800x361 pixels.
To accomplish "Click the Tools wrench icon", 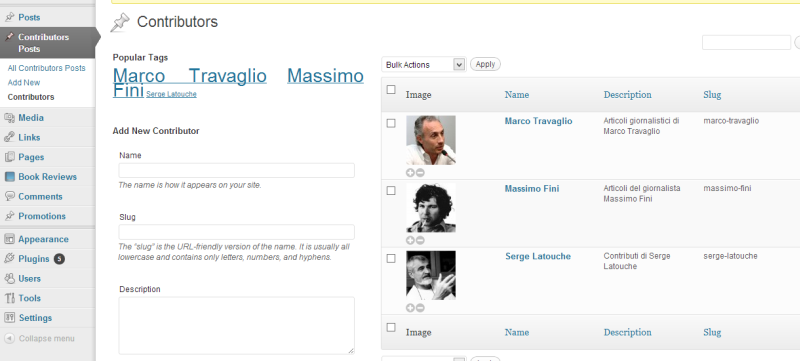I will point(9,298).
